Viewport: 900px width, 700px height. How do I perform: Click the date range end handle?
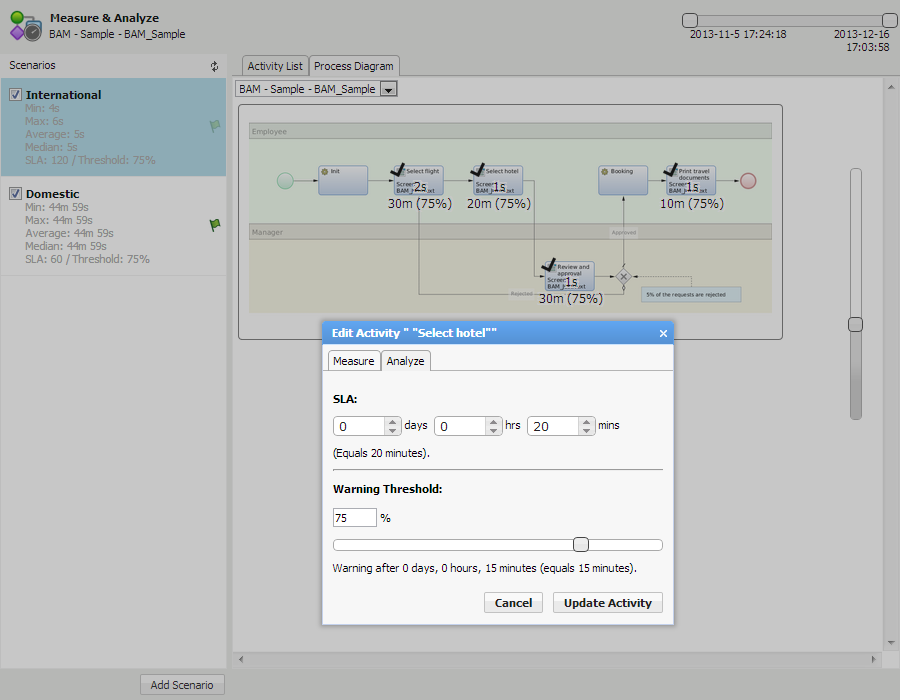click(x=890, y=21)
